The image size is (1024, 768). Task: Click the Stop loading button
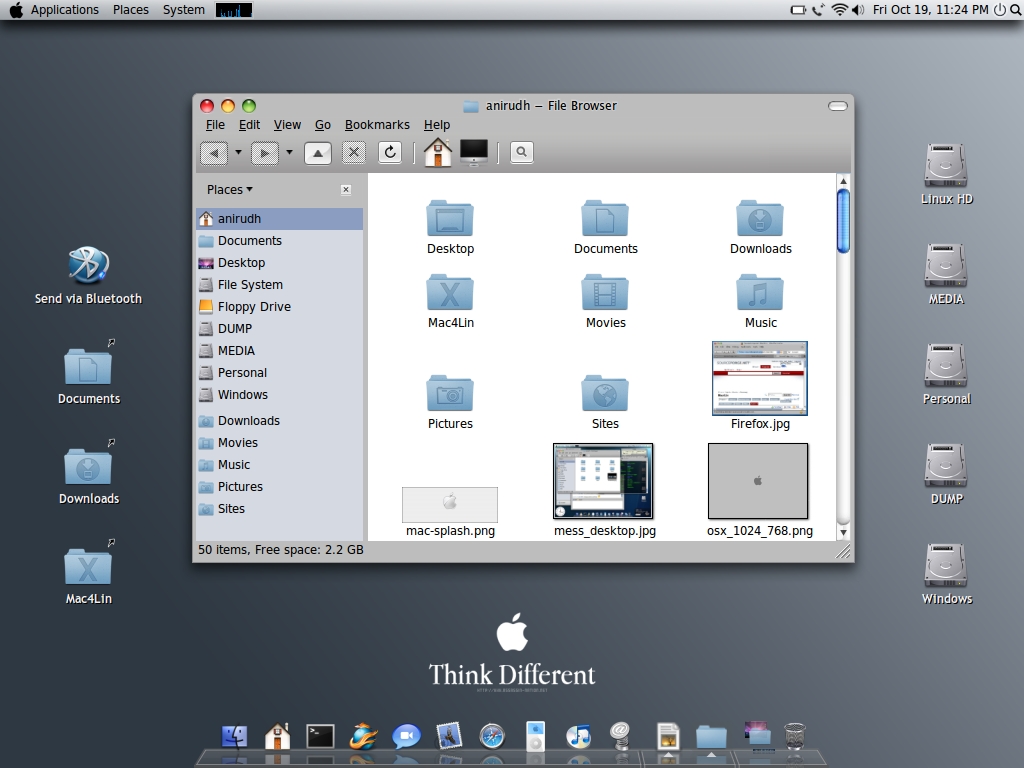pos(354,153)
